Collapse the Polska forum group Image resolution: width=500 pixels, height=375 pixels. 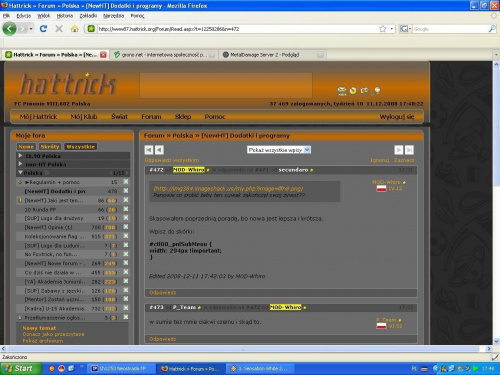(21, 173)
